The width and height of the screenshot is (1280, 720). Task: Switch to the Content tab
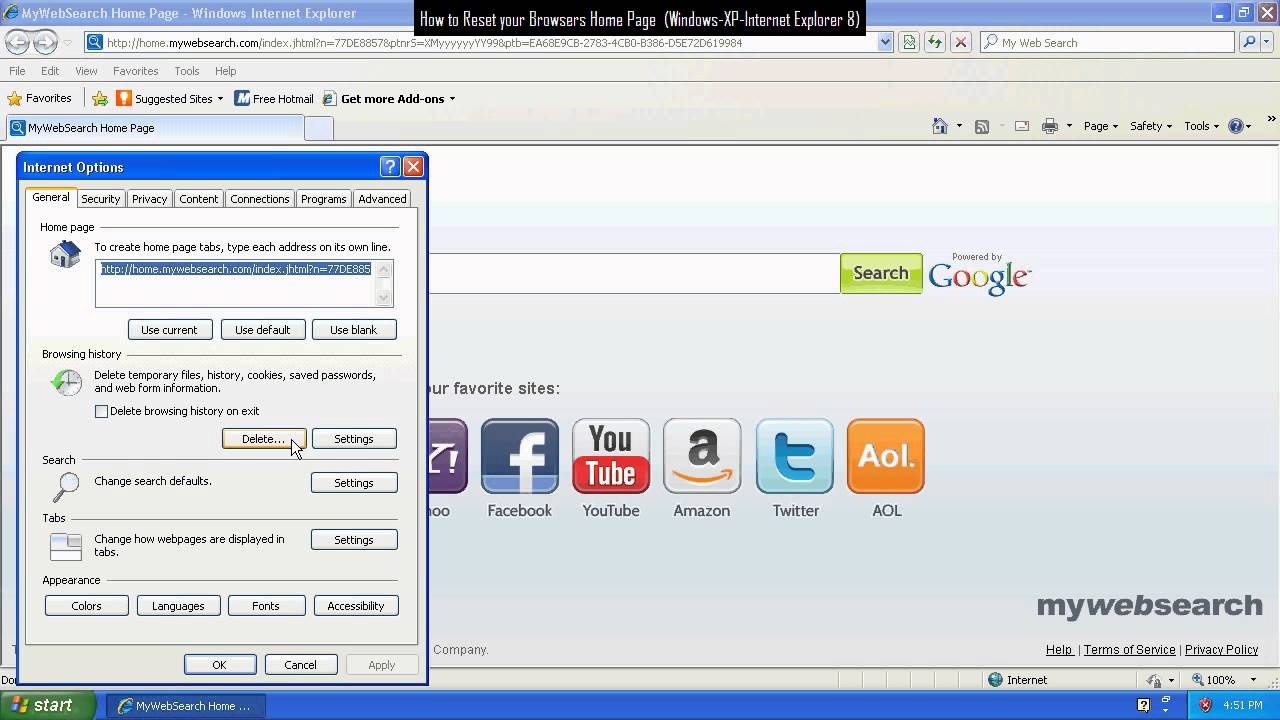click(198, 199)
